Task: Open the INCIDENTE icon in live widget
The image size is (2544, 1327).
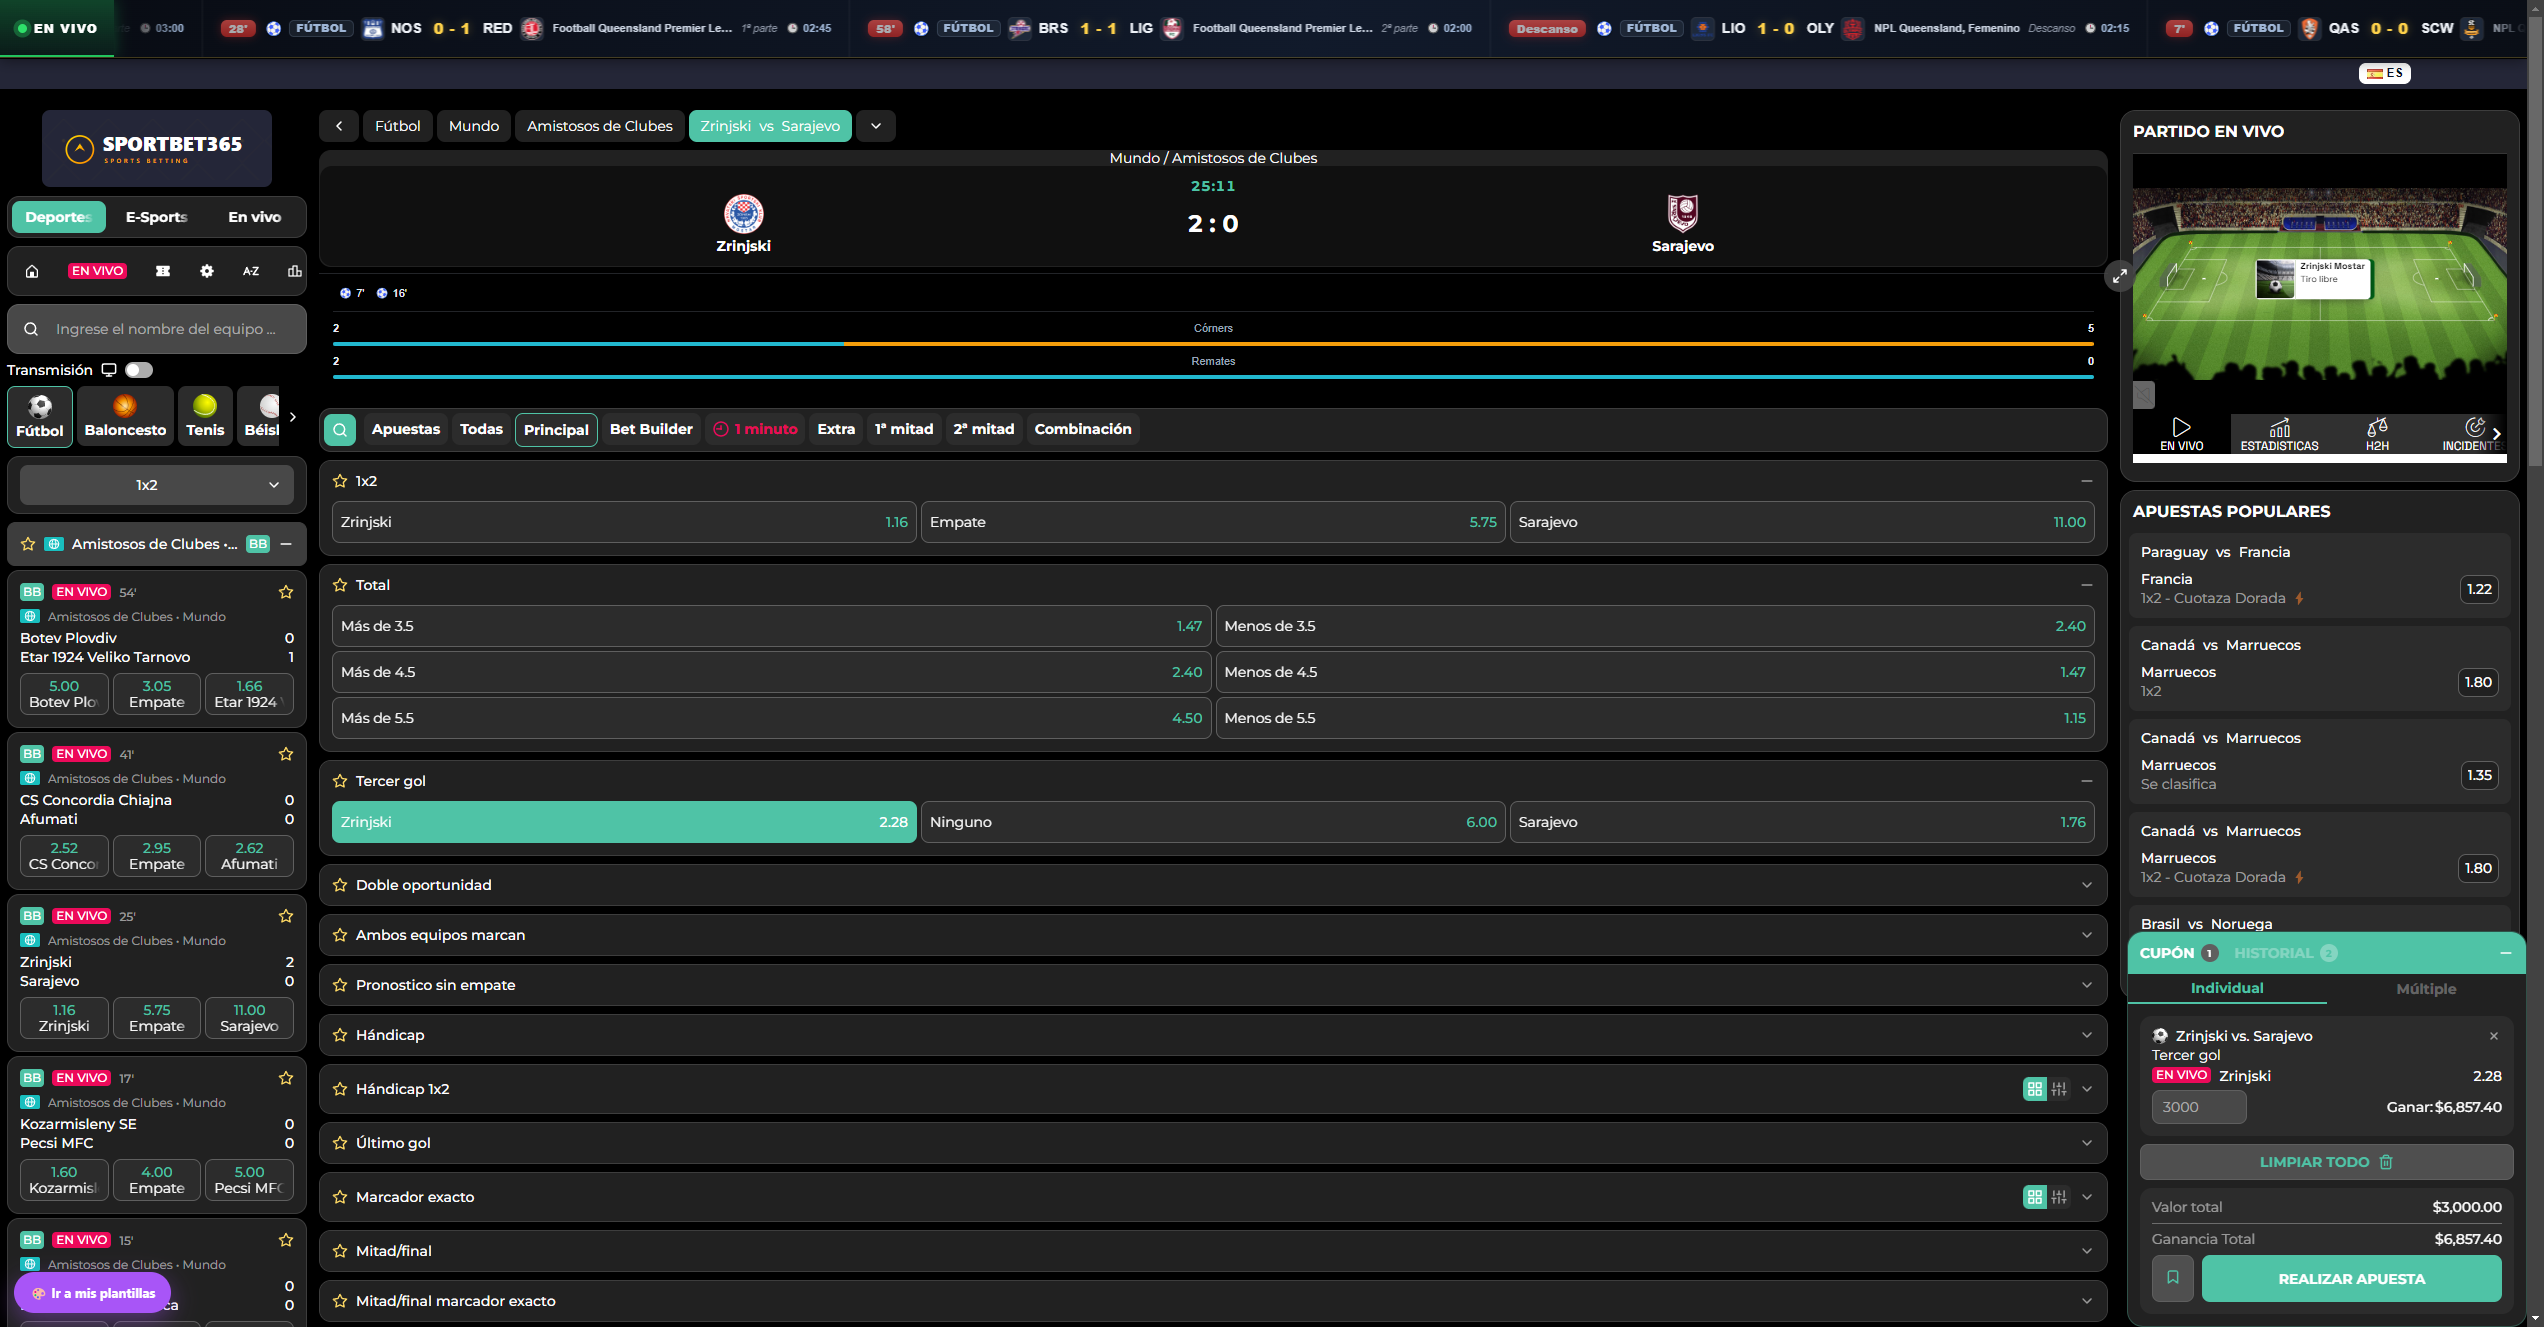Action: pos(2472,434)
